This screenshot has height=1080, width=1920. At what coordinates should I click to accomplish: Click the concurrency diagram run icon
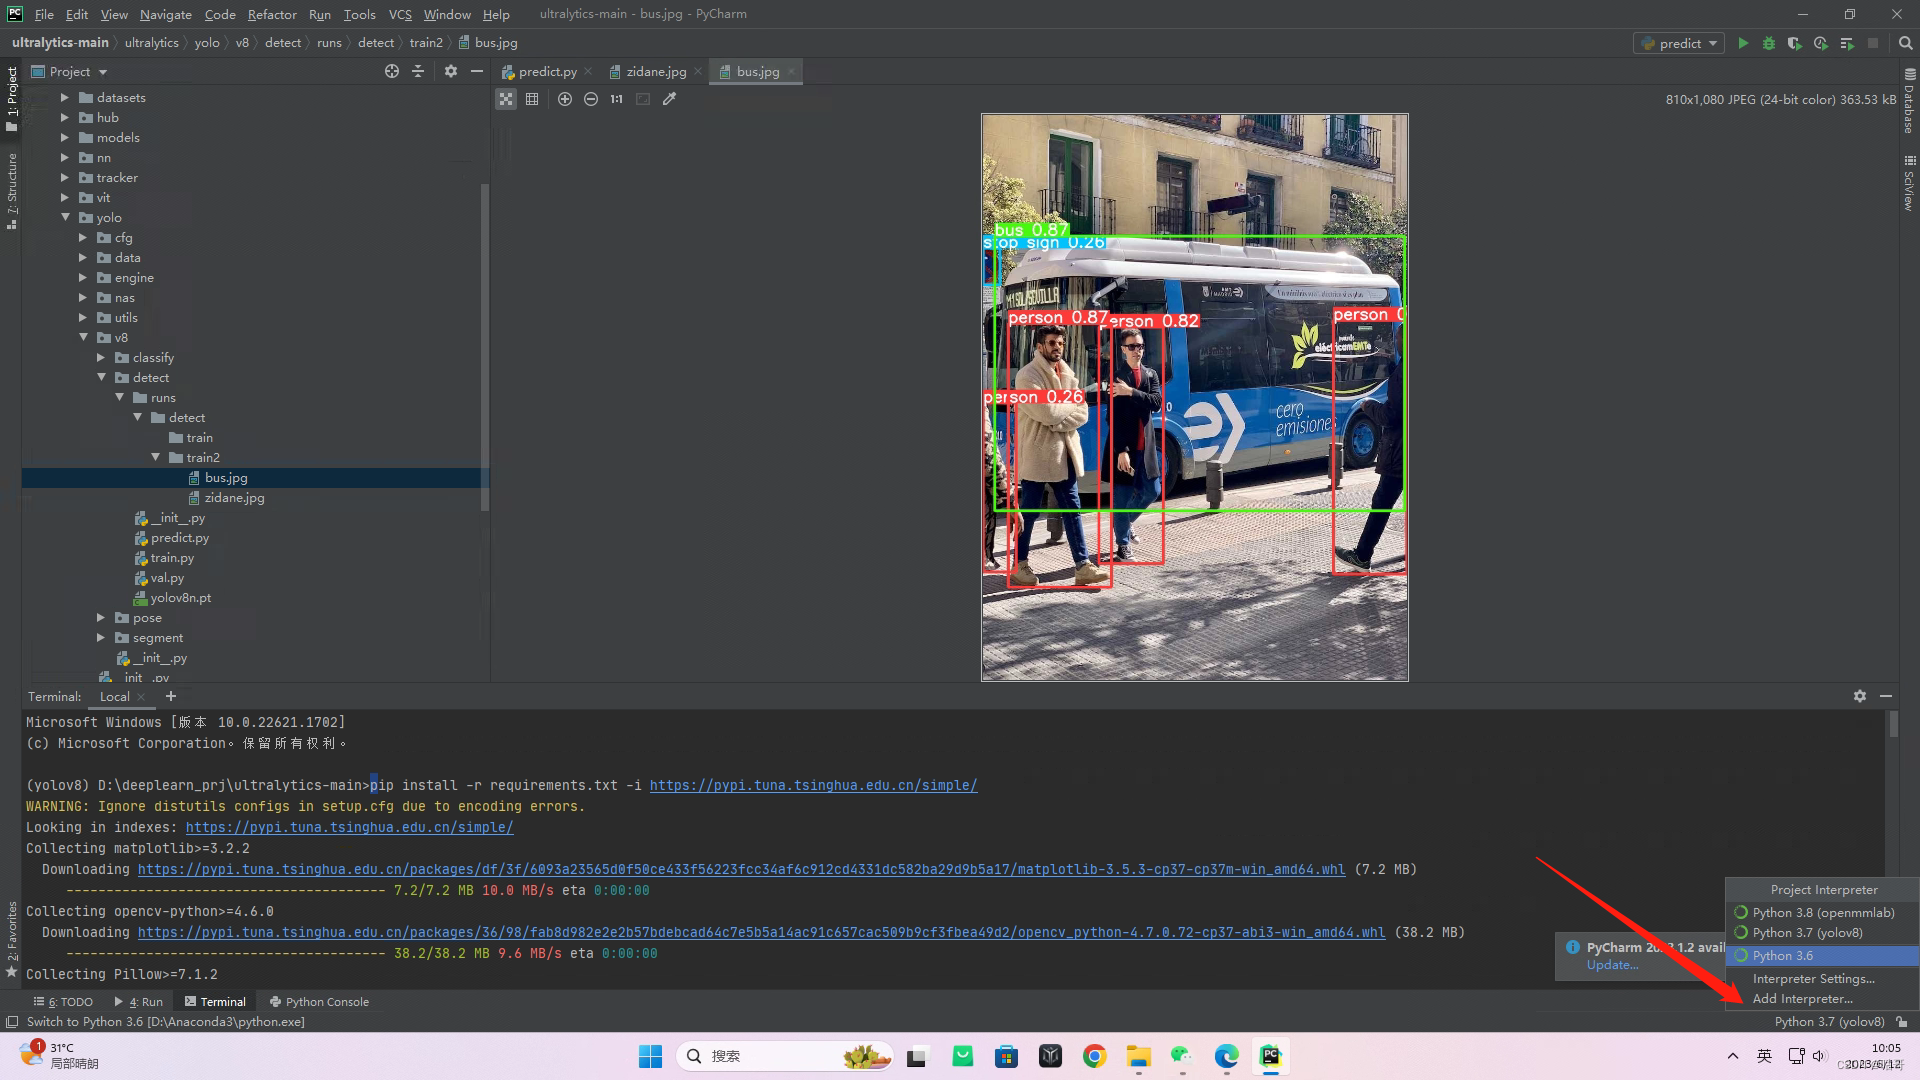pos(1847,43)
